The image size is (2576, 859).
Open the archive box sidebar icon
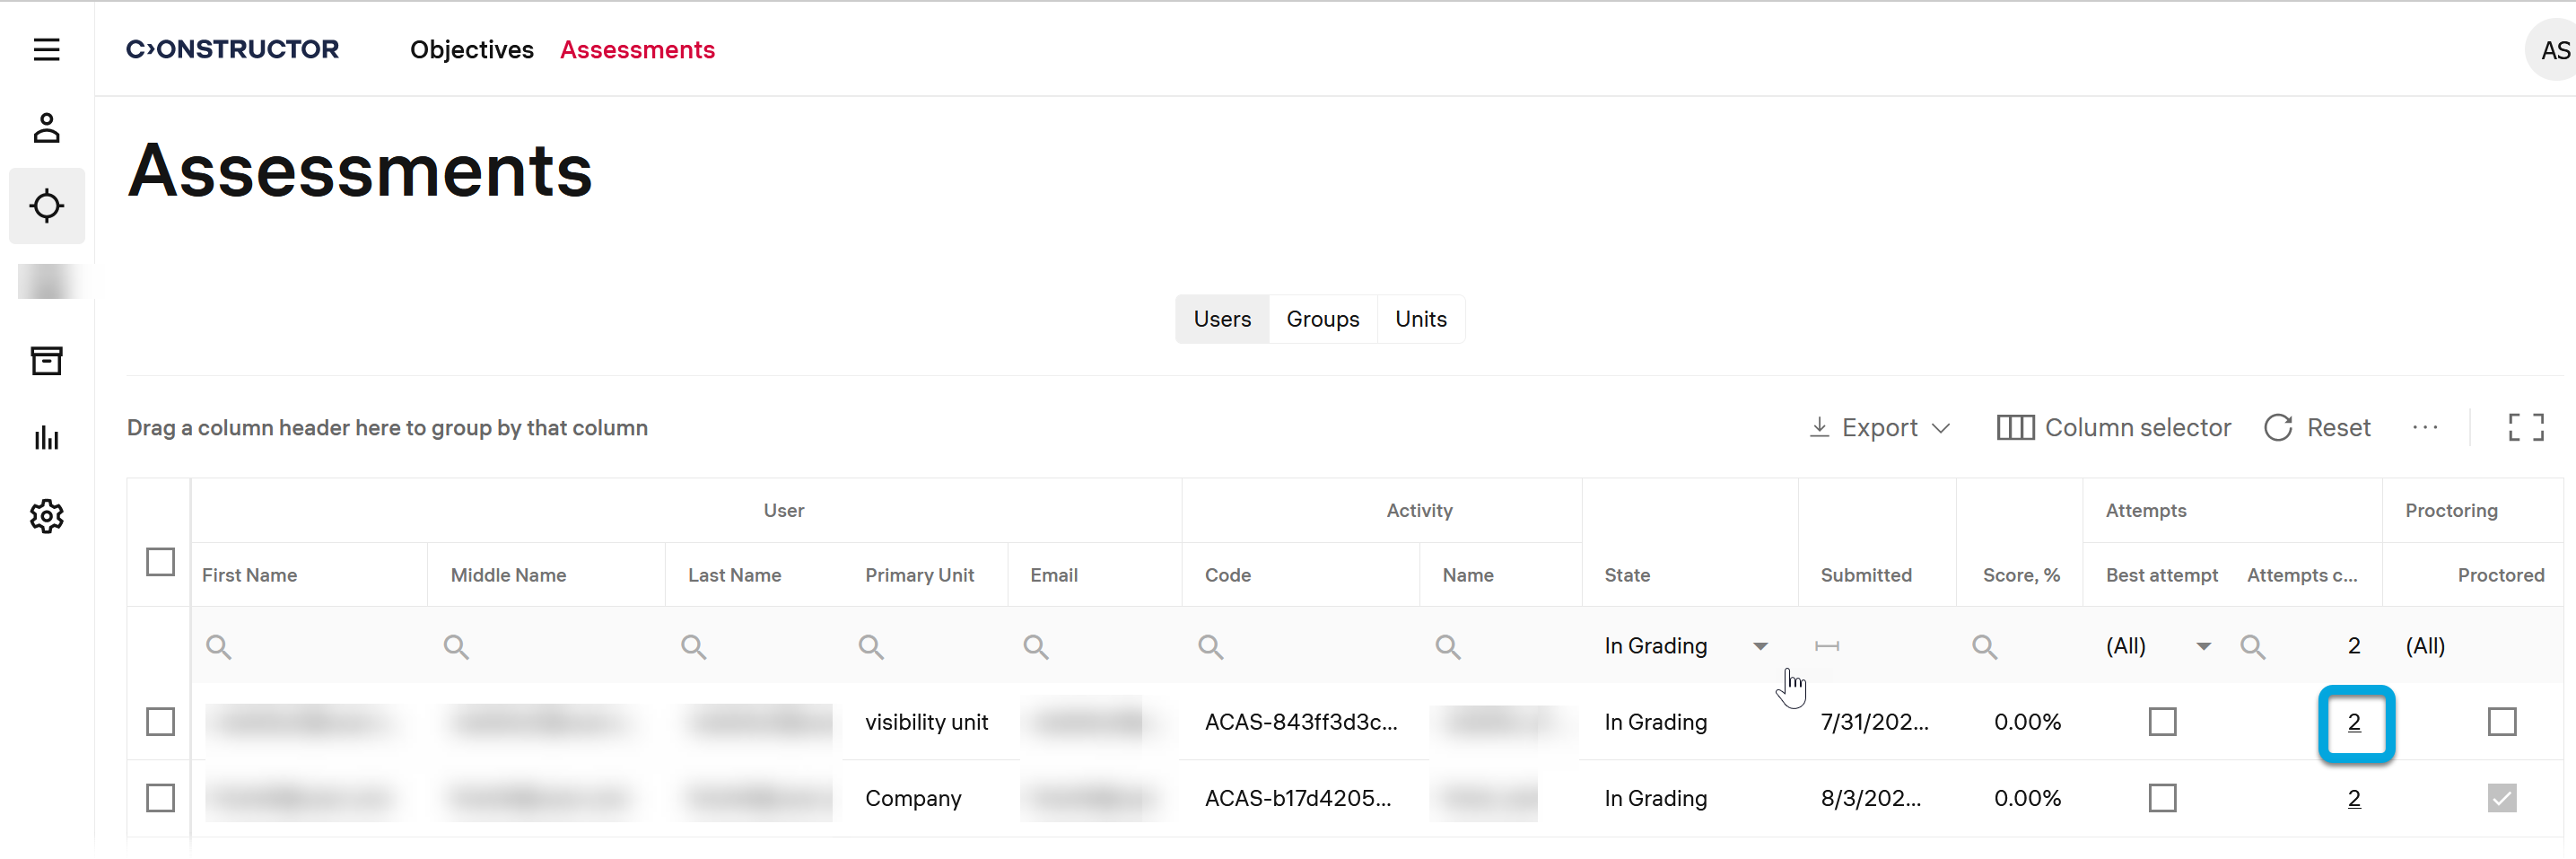pyautogui.click(x=46, y=361)
